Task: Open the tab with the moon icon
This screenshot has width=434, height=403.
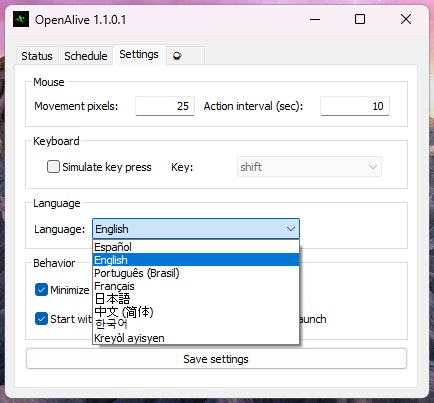Action: click(x=185, y=56)
